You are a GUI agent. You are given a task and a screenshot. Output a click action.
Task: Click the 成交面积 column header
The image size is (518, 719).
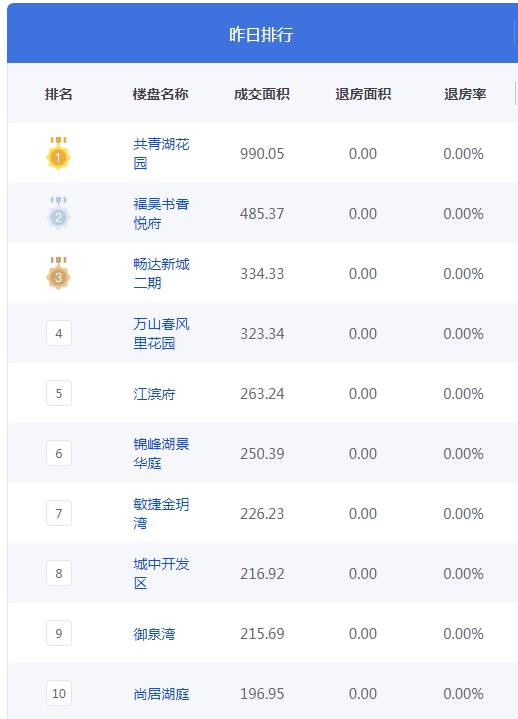point(262,94)
